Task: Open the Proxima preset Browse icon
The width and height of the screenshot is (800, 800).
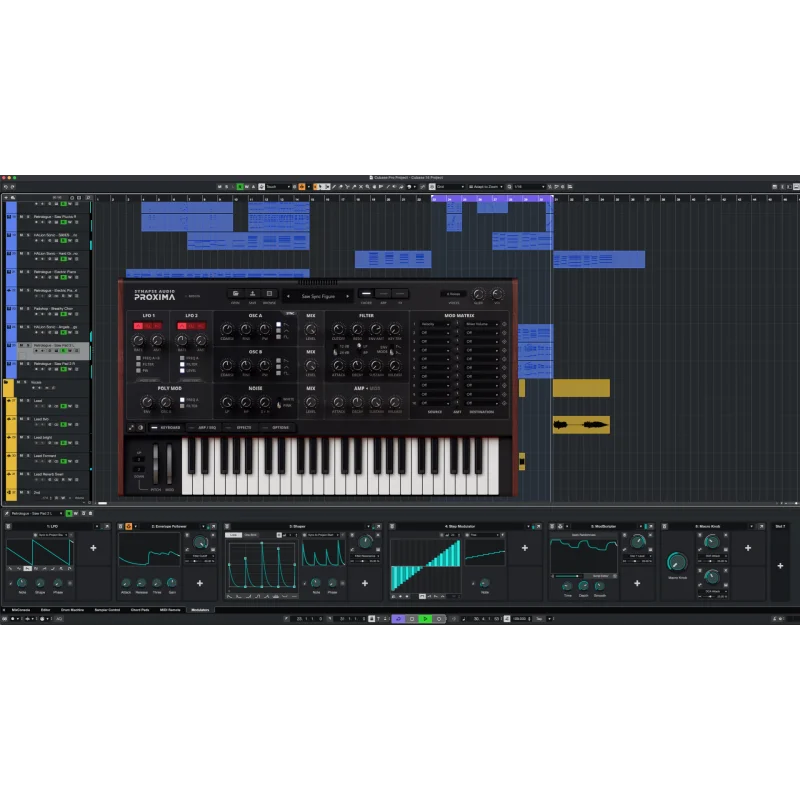Action: point(269,294)
